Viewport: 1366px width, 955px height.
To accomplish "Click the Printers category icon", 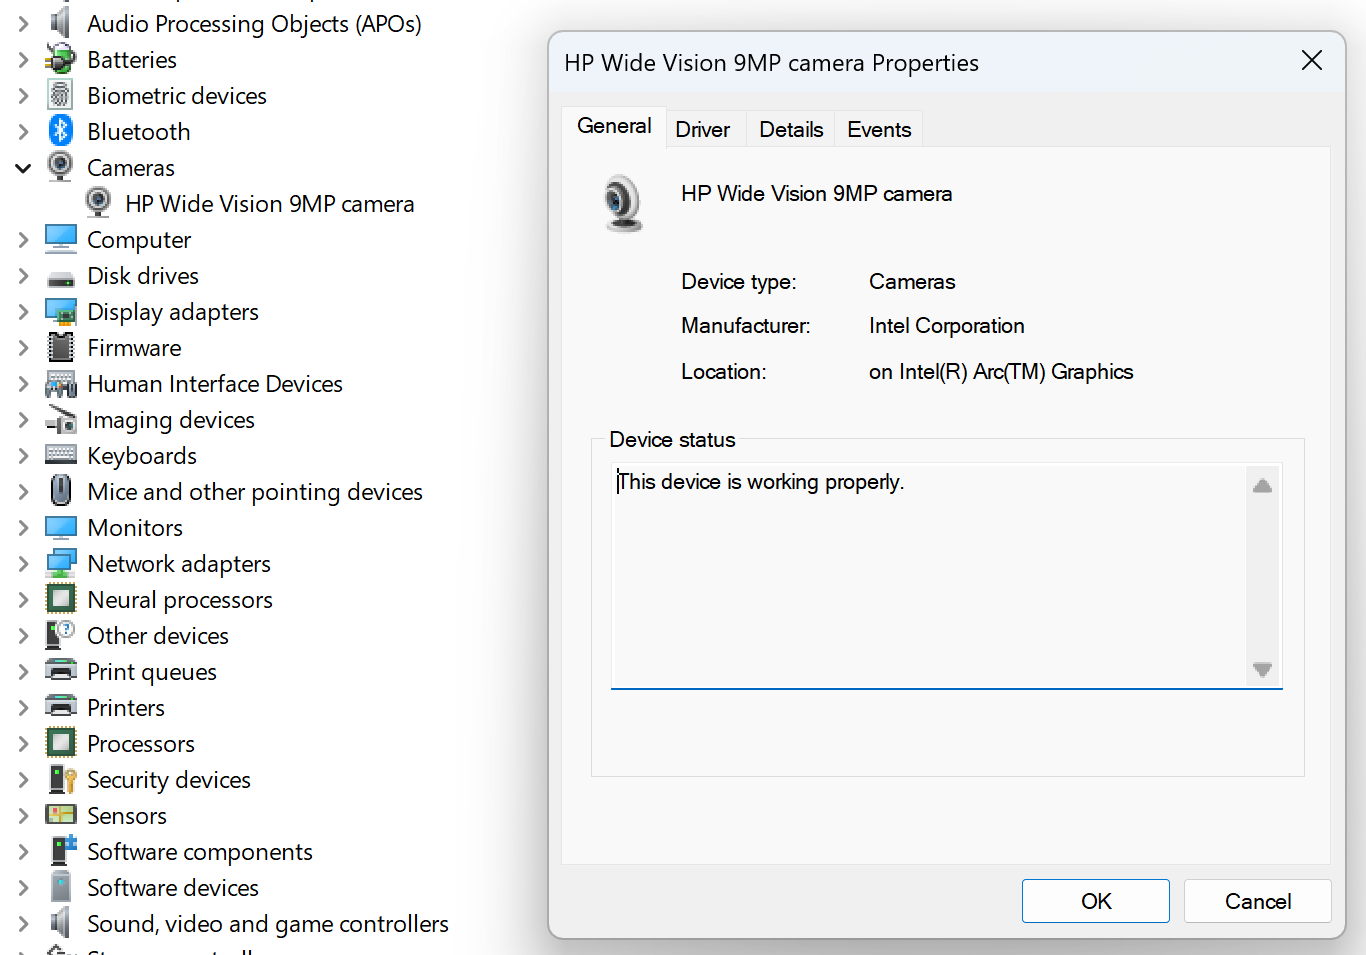I will (61, 707).
